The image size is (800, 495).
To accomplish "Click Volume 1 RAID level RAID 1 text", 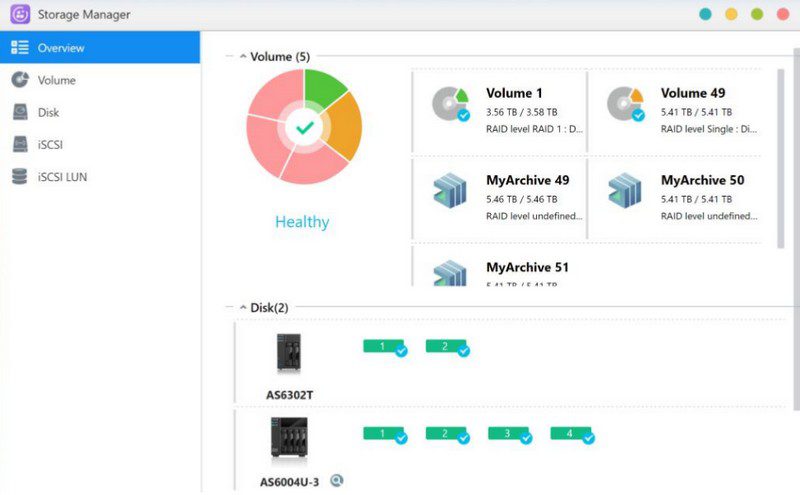I will [x=534, y=129].
